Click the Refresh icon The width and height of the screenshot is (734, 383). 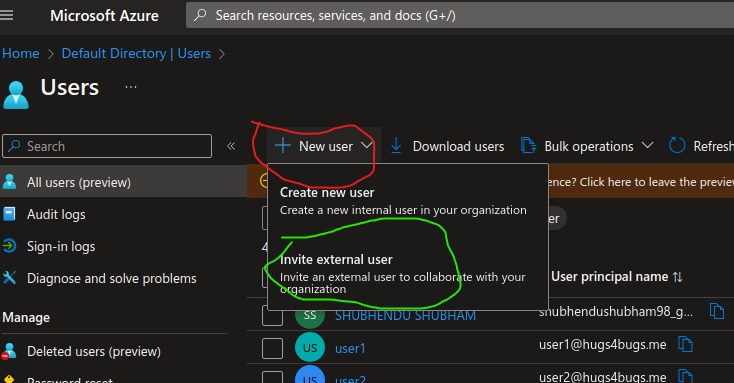coord(677,146)
